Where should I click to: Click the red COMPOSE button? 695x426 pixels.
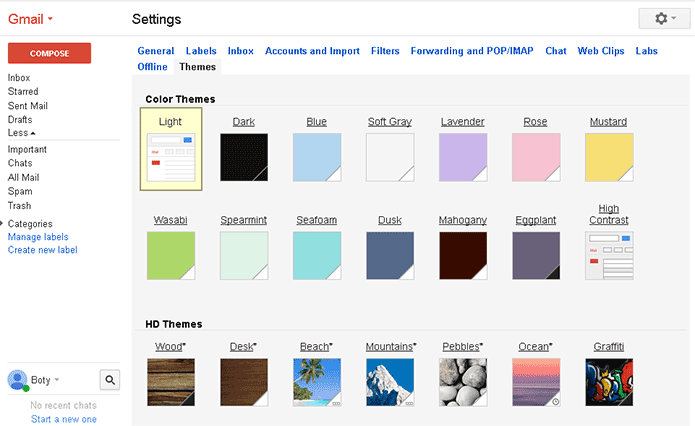[x=49, y=53]
